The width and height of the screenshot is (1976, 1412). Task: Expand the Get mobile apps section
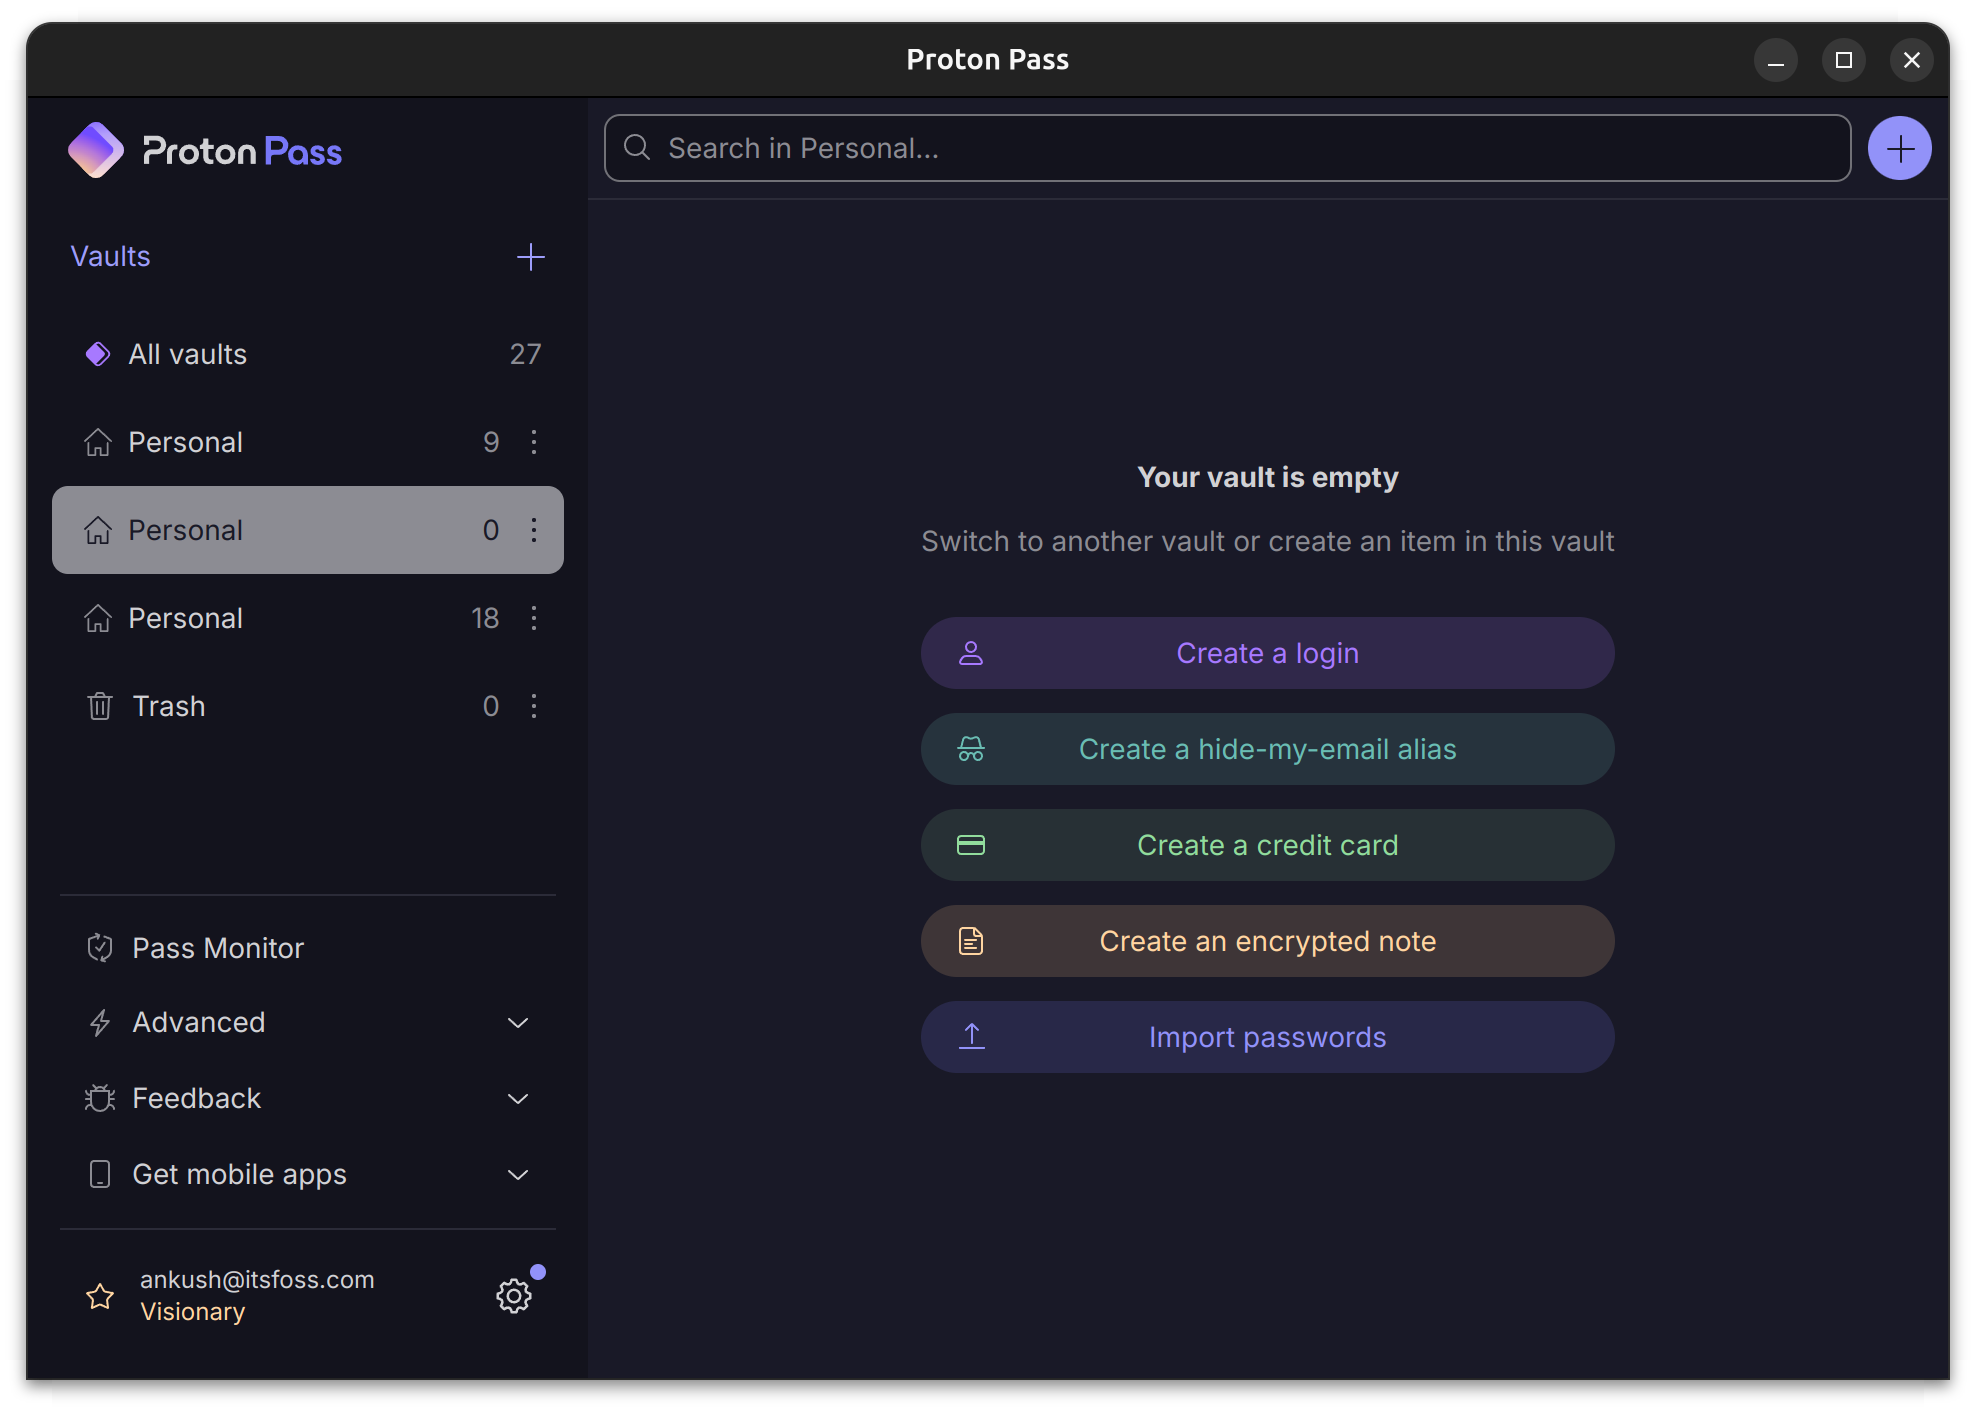click(x=518, y=1174)
